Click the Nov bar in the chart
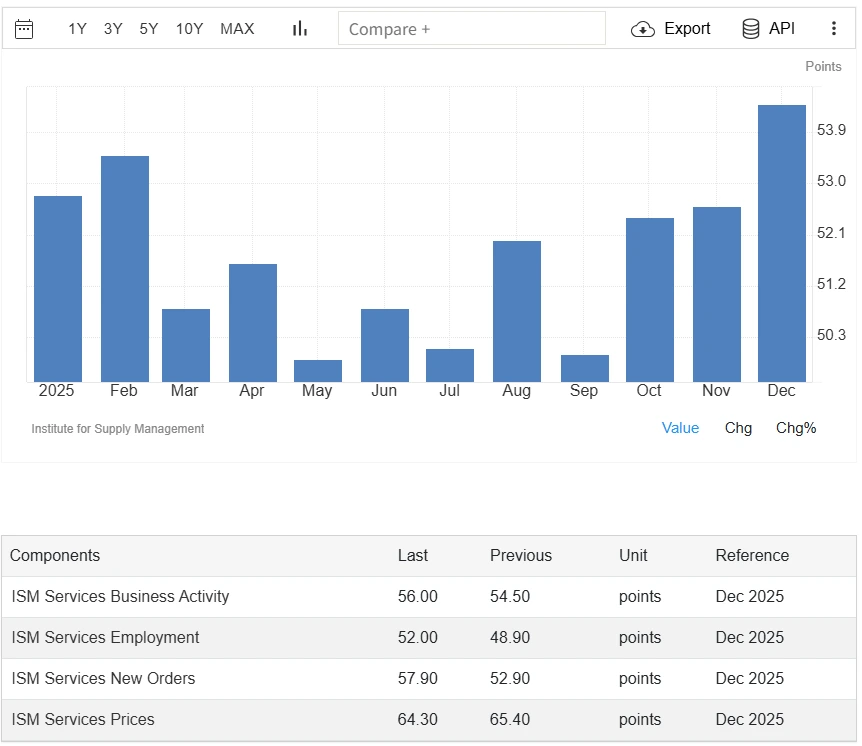The width and height of the screenshot is (862, 746). pyautogui.click(x=717, y=294)
